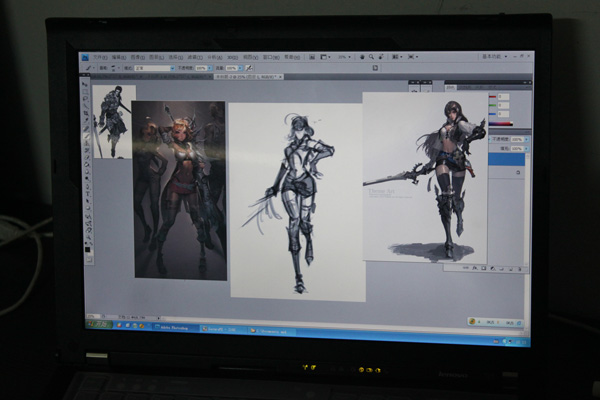Open the 流量 flow slider arrow
The image size is (600, 400).
pyautogui.click(x=240, y=68)
